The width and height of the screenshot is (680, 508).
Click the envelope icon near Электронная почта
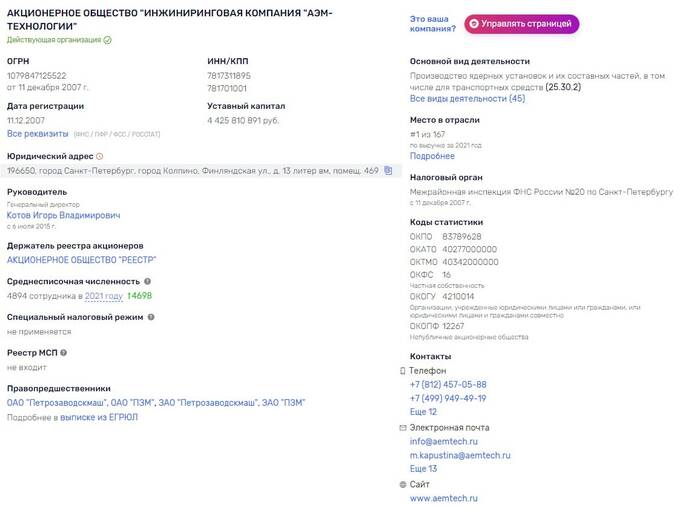coord(402,428)
